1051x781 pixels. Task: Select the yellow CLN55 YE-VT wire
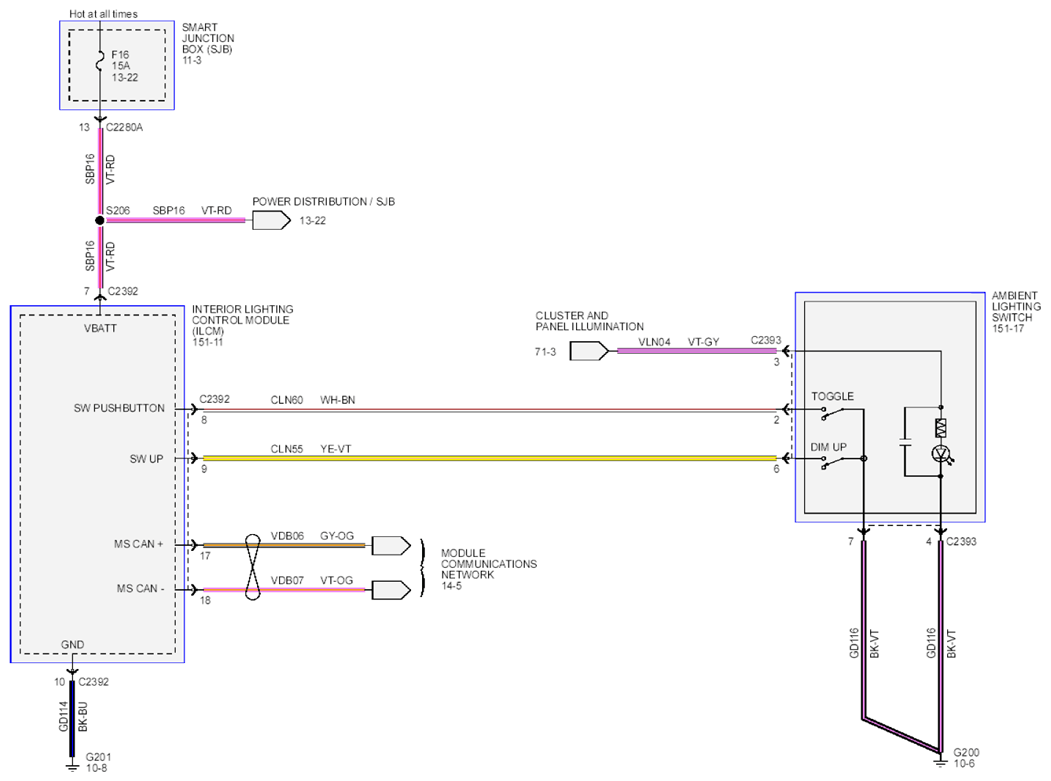pos(489,459)
